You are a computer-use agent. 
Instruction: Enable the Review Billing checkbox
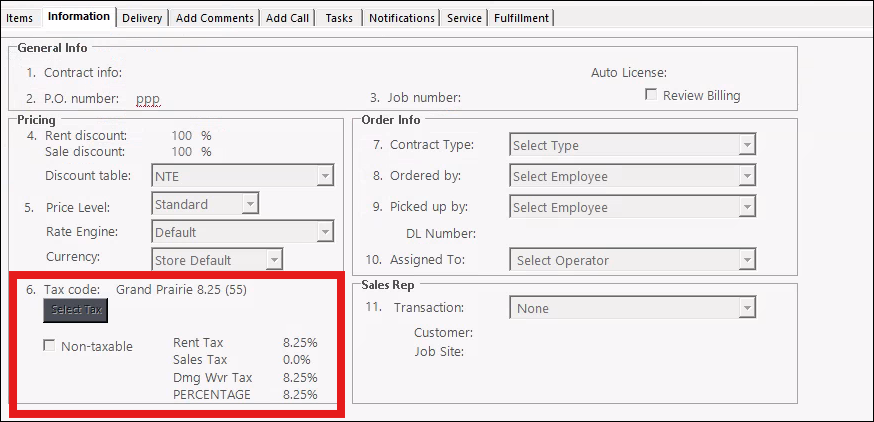pos(651,95)
